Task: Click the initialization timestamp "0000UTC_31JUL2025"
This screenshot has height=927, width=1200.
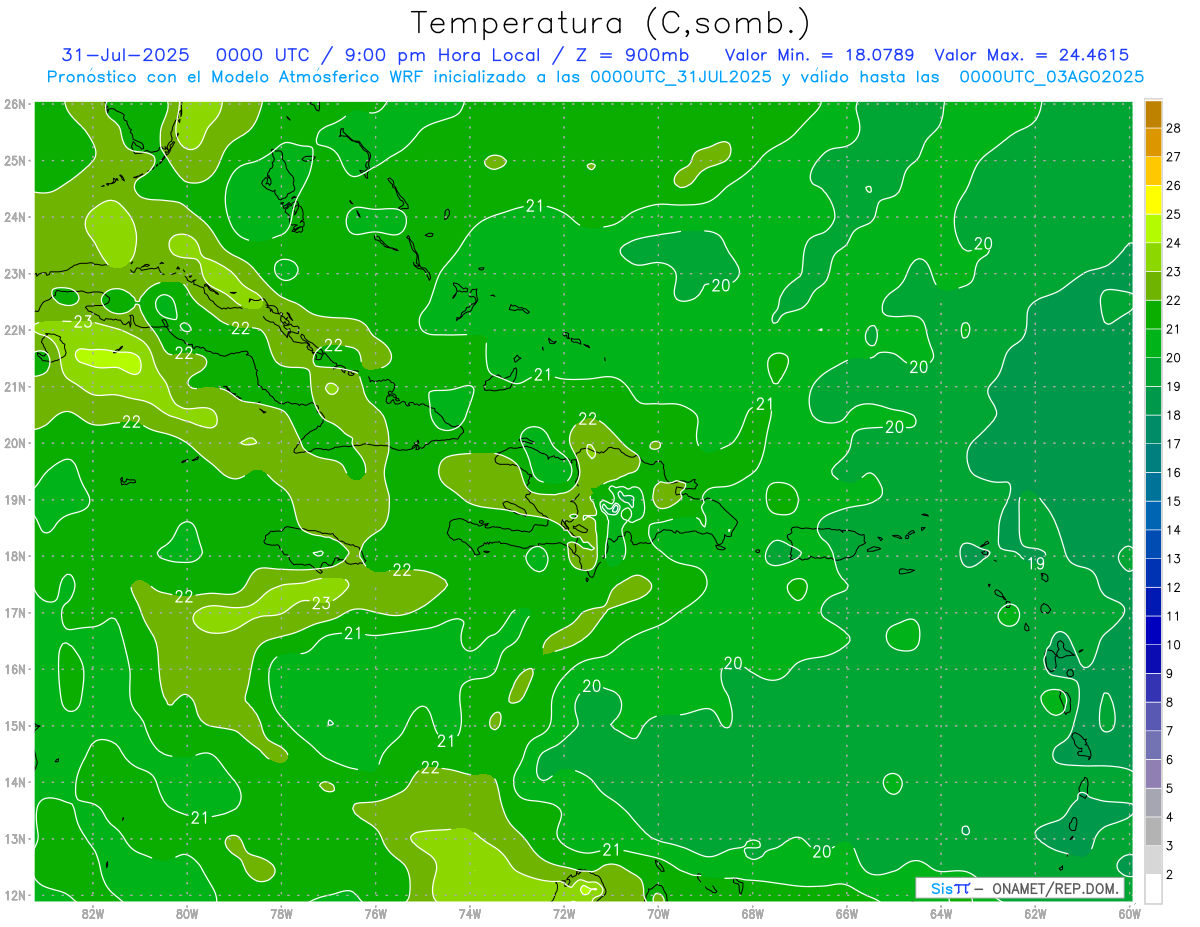Action: [681, 77]
